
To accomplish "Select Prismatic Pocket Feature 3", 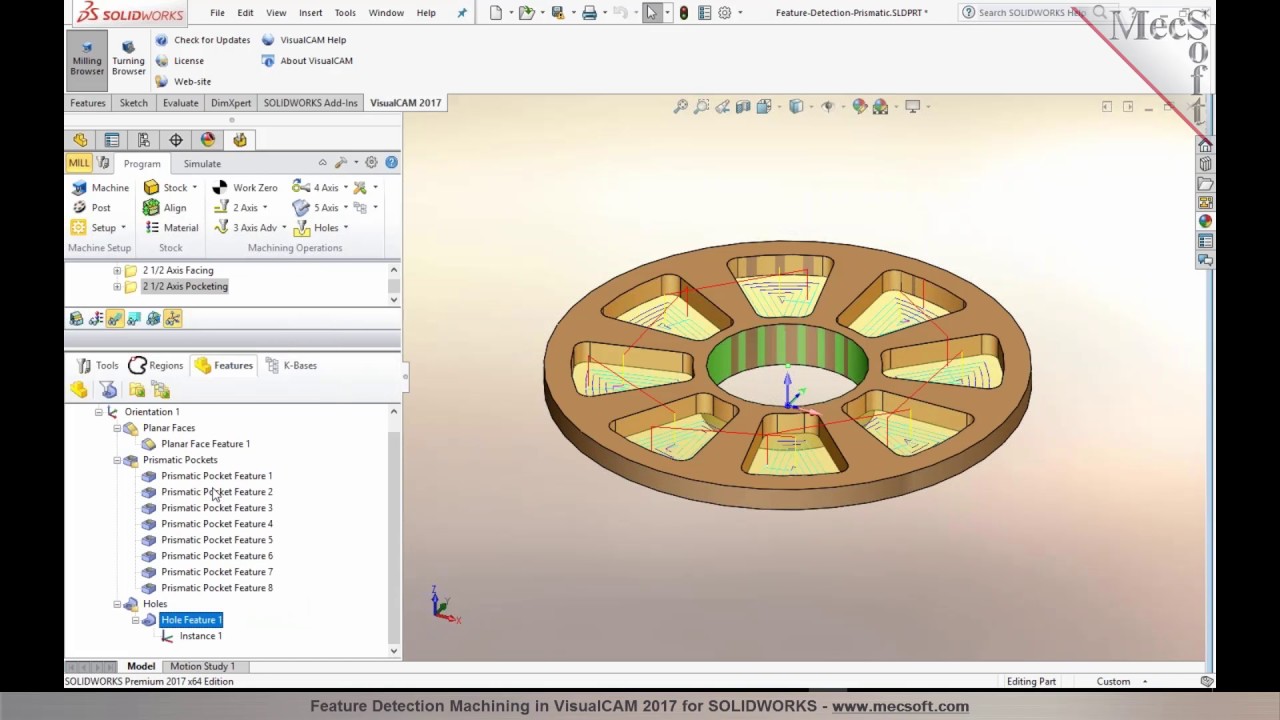I will pos(216,508).
